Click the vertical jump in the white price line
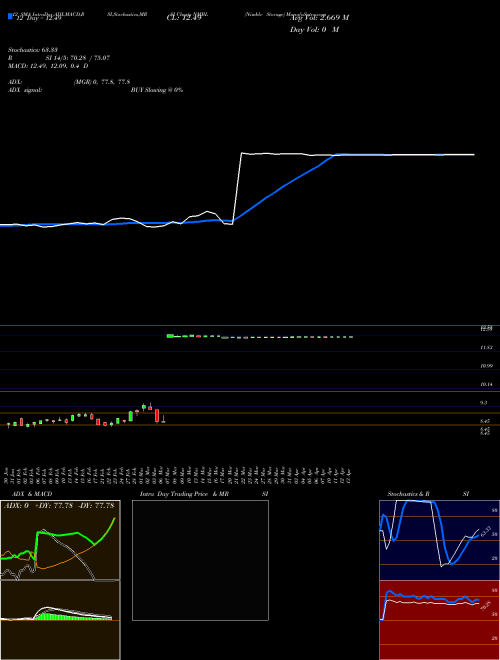The width and height of the screenshot is (500, 660). click(237, 188)
